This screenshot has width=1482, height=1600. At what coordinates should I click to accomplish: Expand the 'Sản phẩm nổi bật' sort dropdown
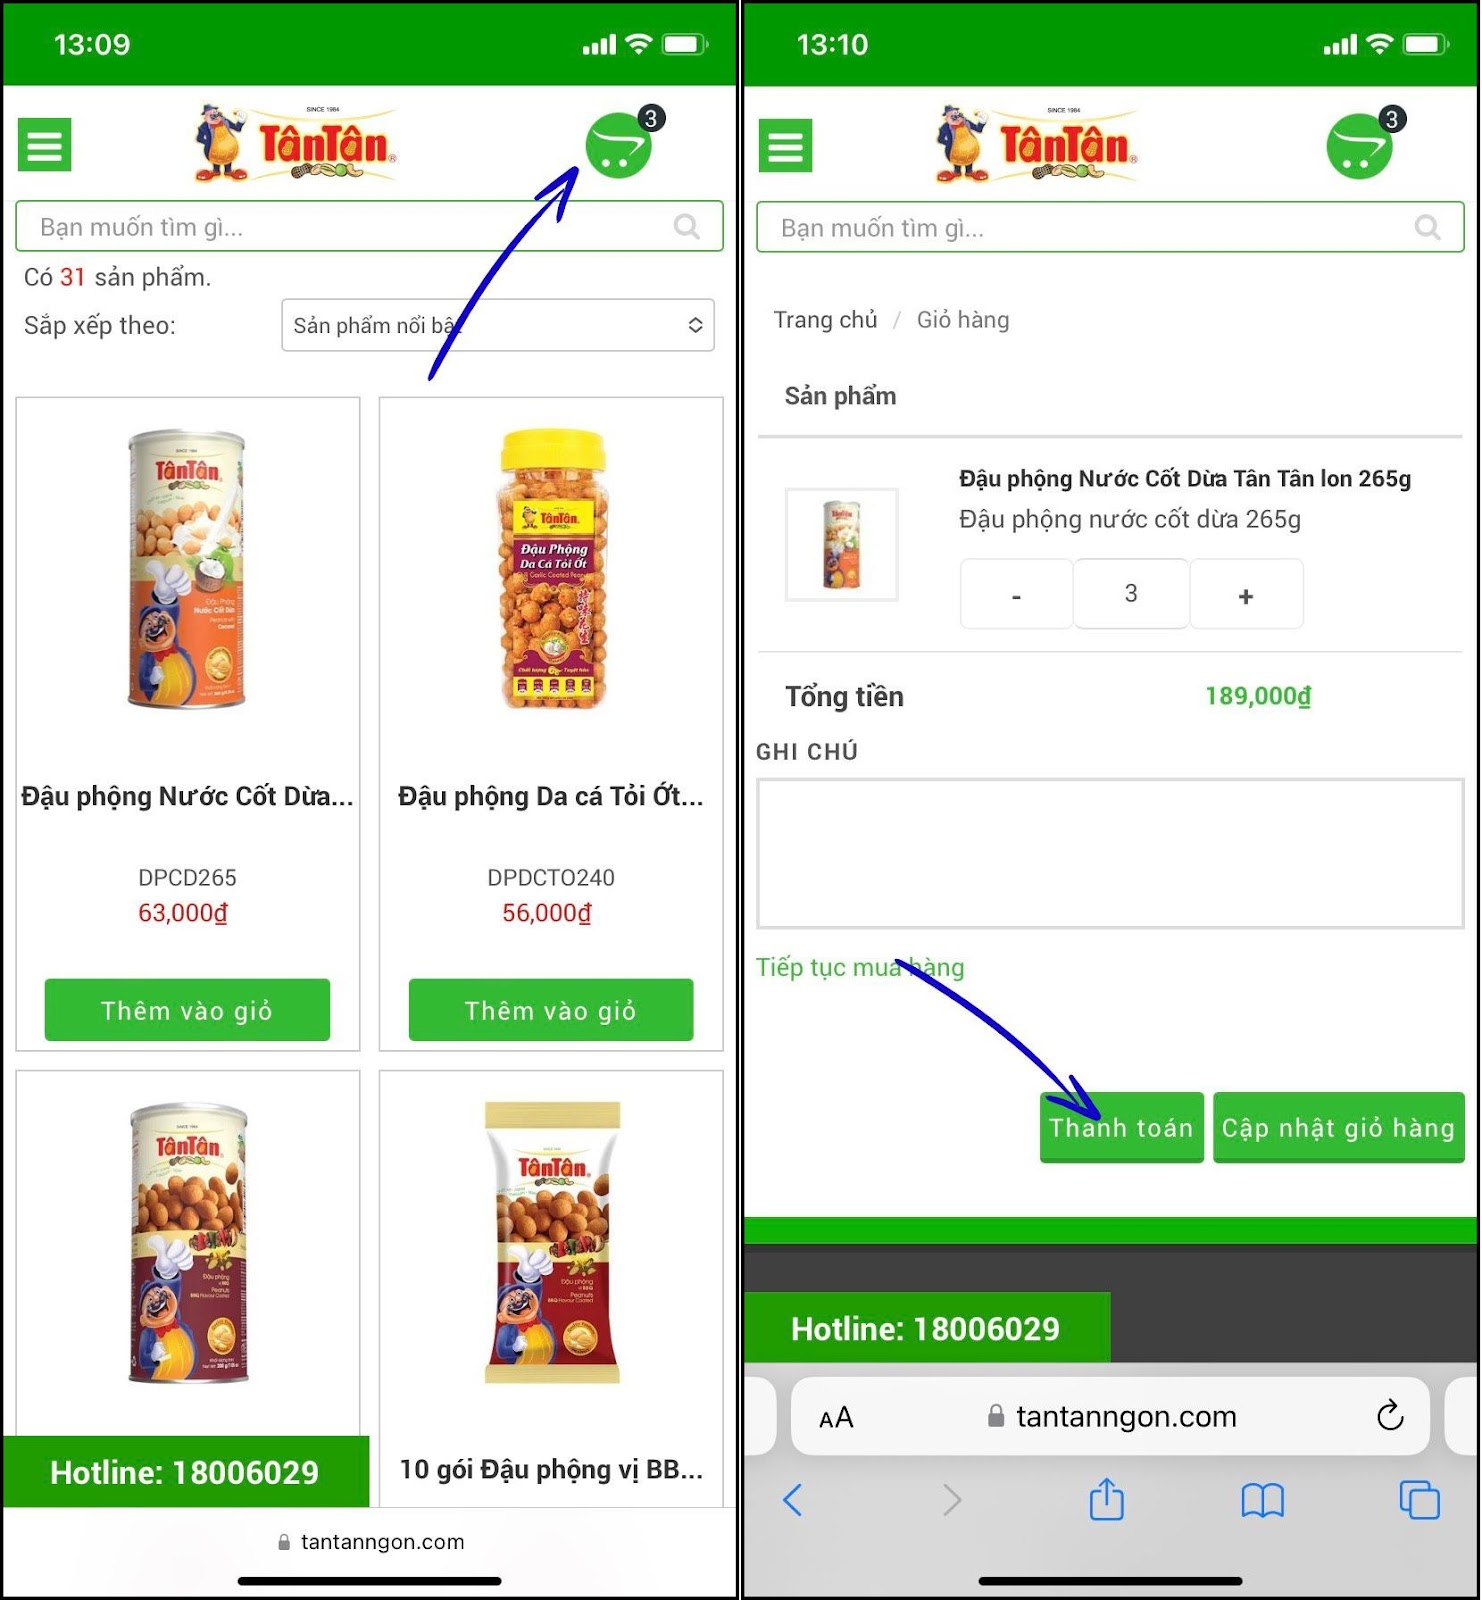pos(498,325)
